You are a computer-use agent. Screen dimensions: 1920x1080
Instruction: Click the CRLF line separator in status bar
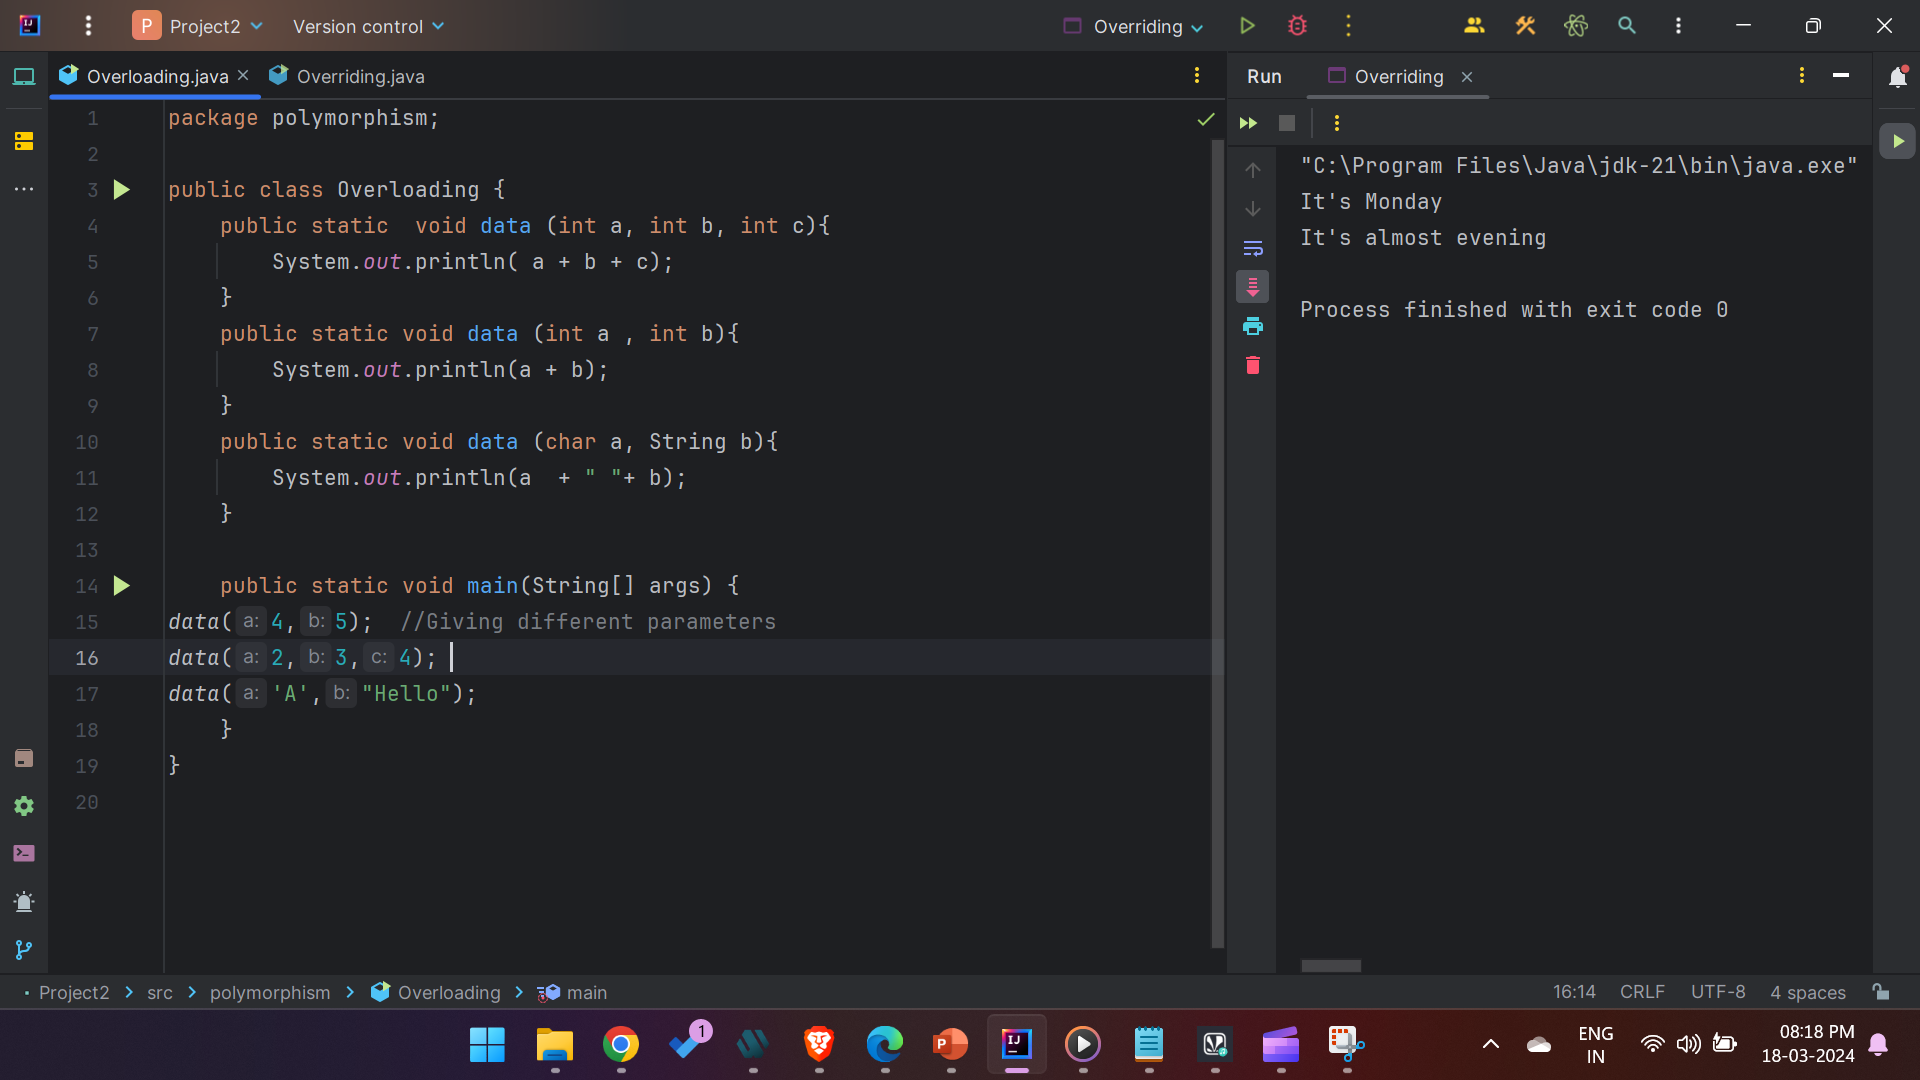coord(1642,992)
